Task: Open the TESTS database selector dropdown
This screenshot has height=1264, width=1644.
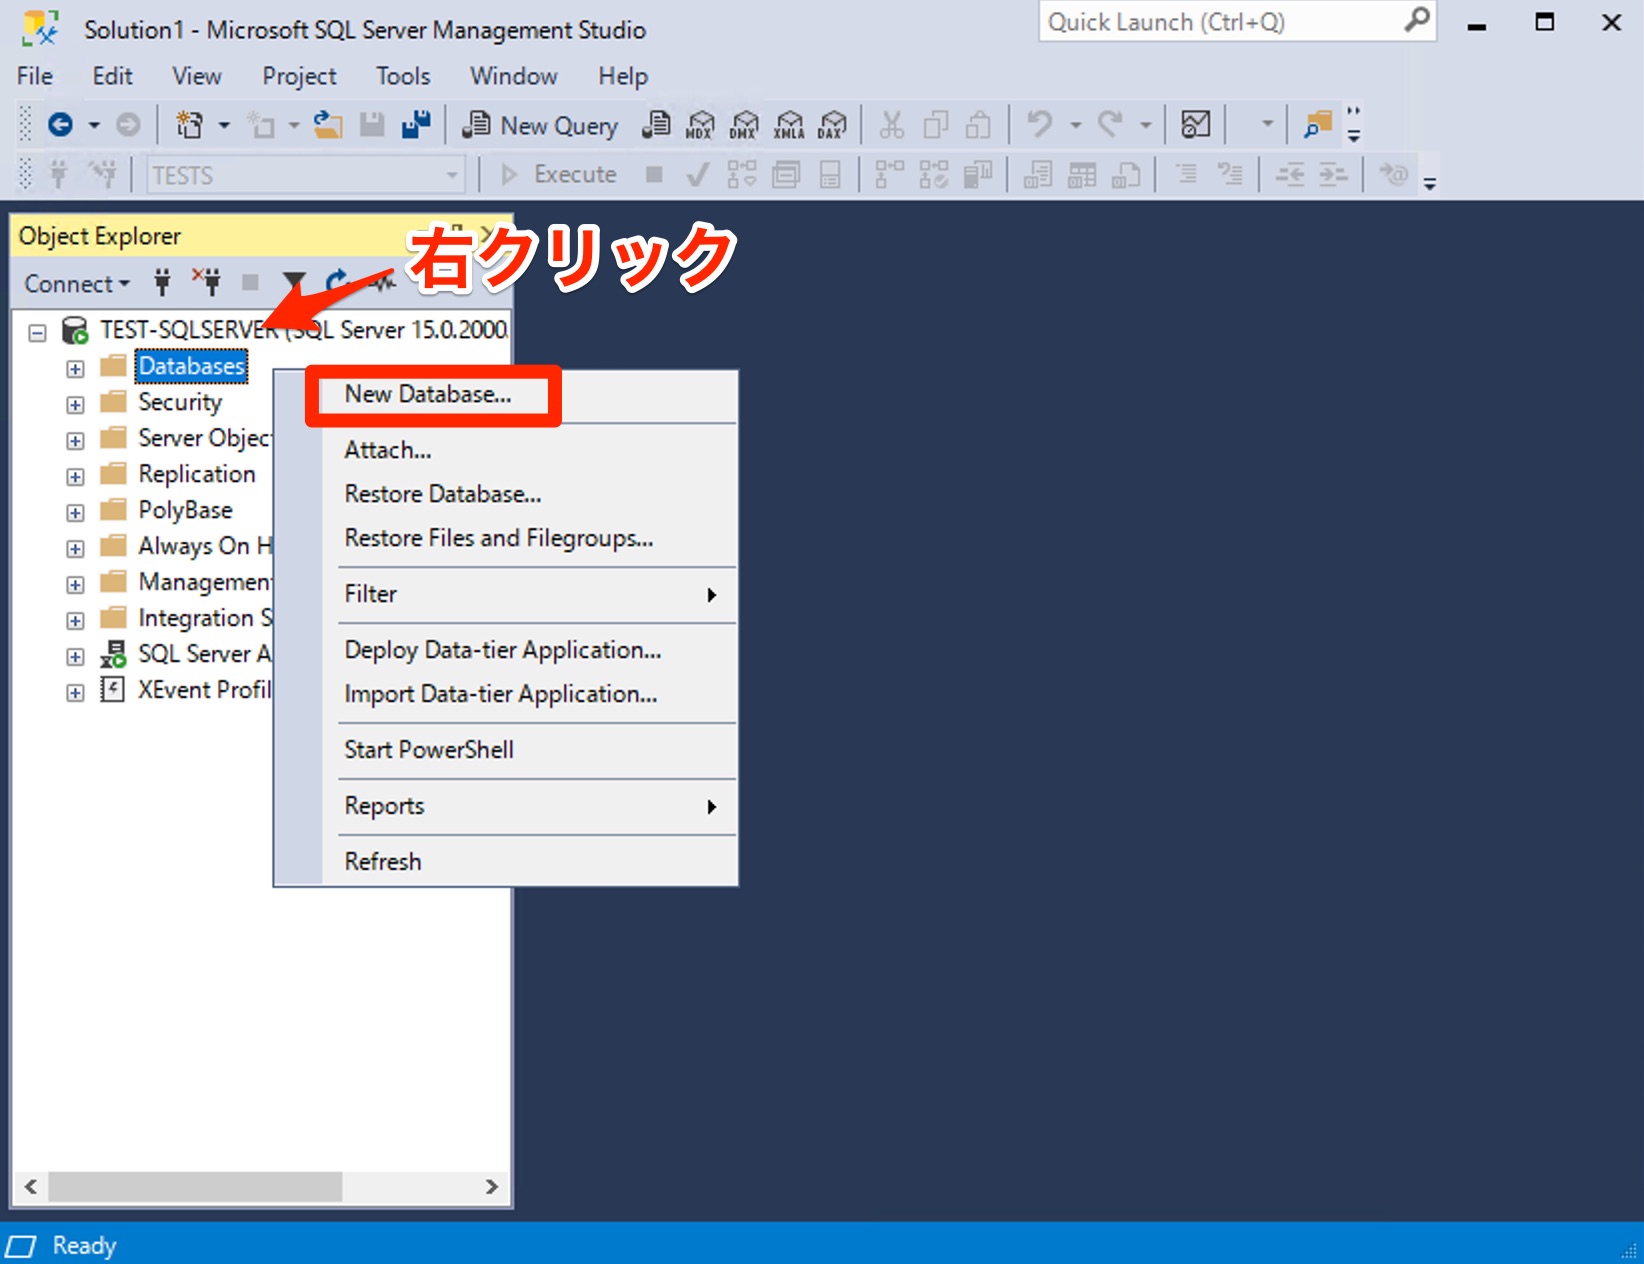Action: [x=450, y=174]
